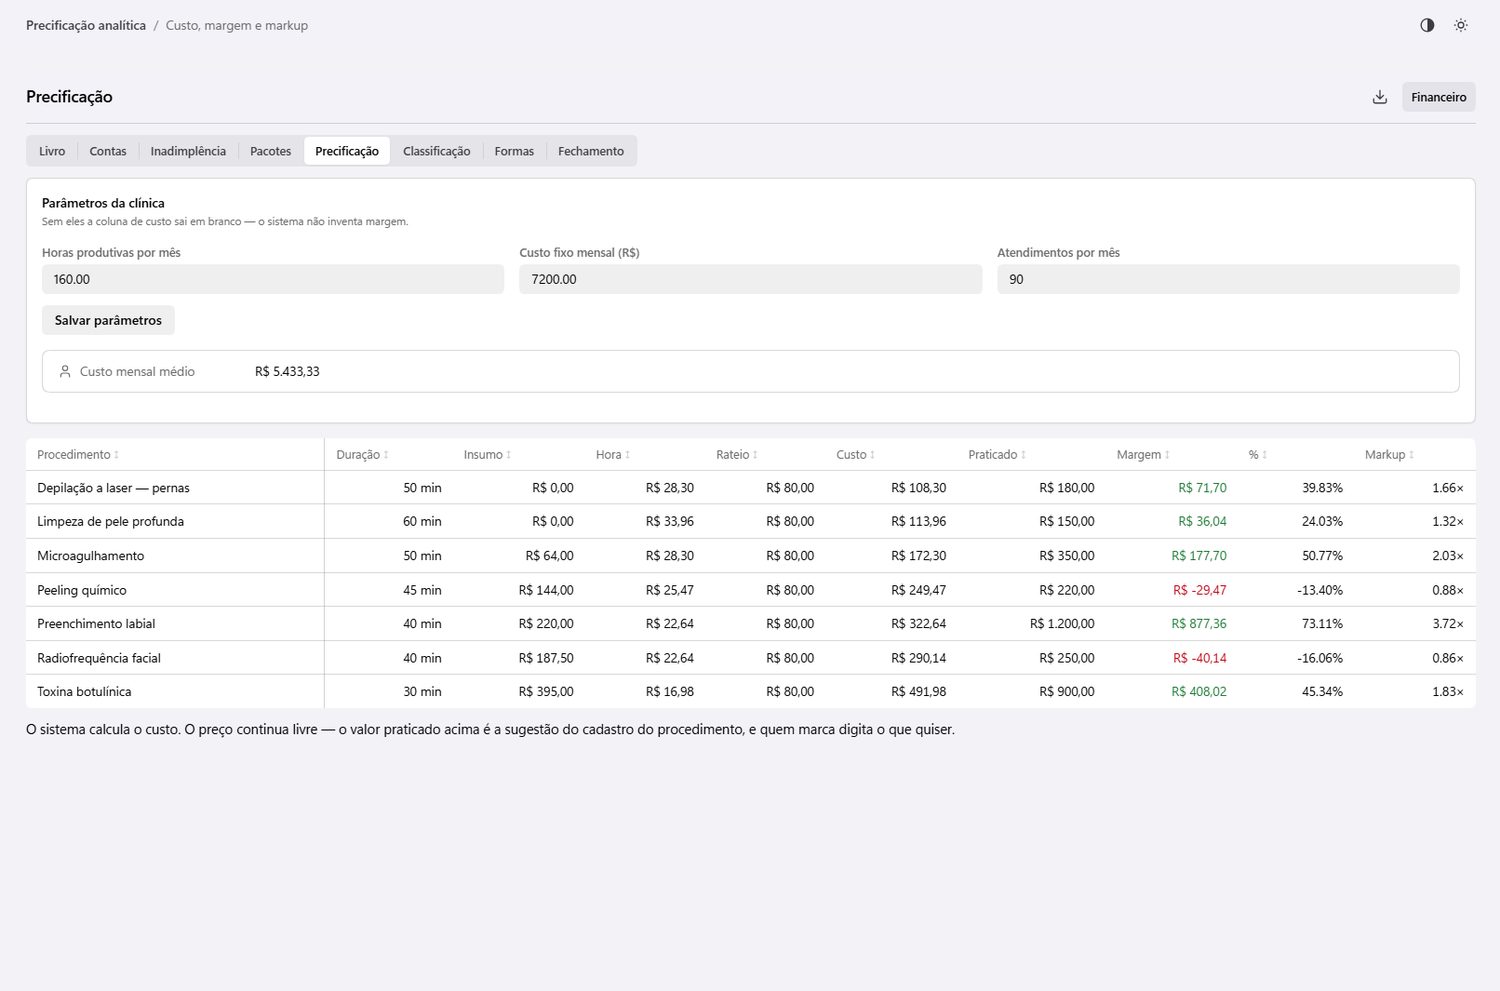Switch to the Contas tab
This screenshot has height=991, width=1500.
[x=108, y=151]
